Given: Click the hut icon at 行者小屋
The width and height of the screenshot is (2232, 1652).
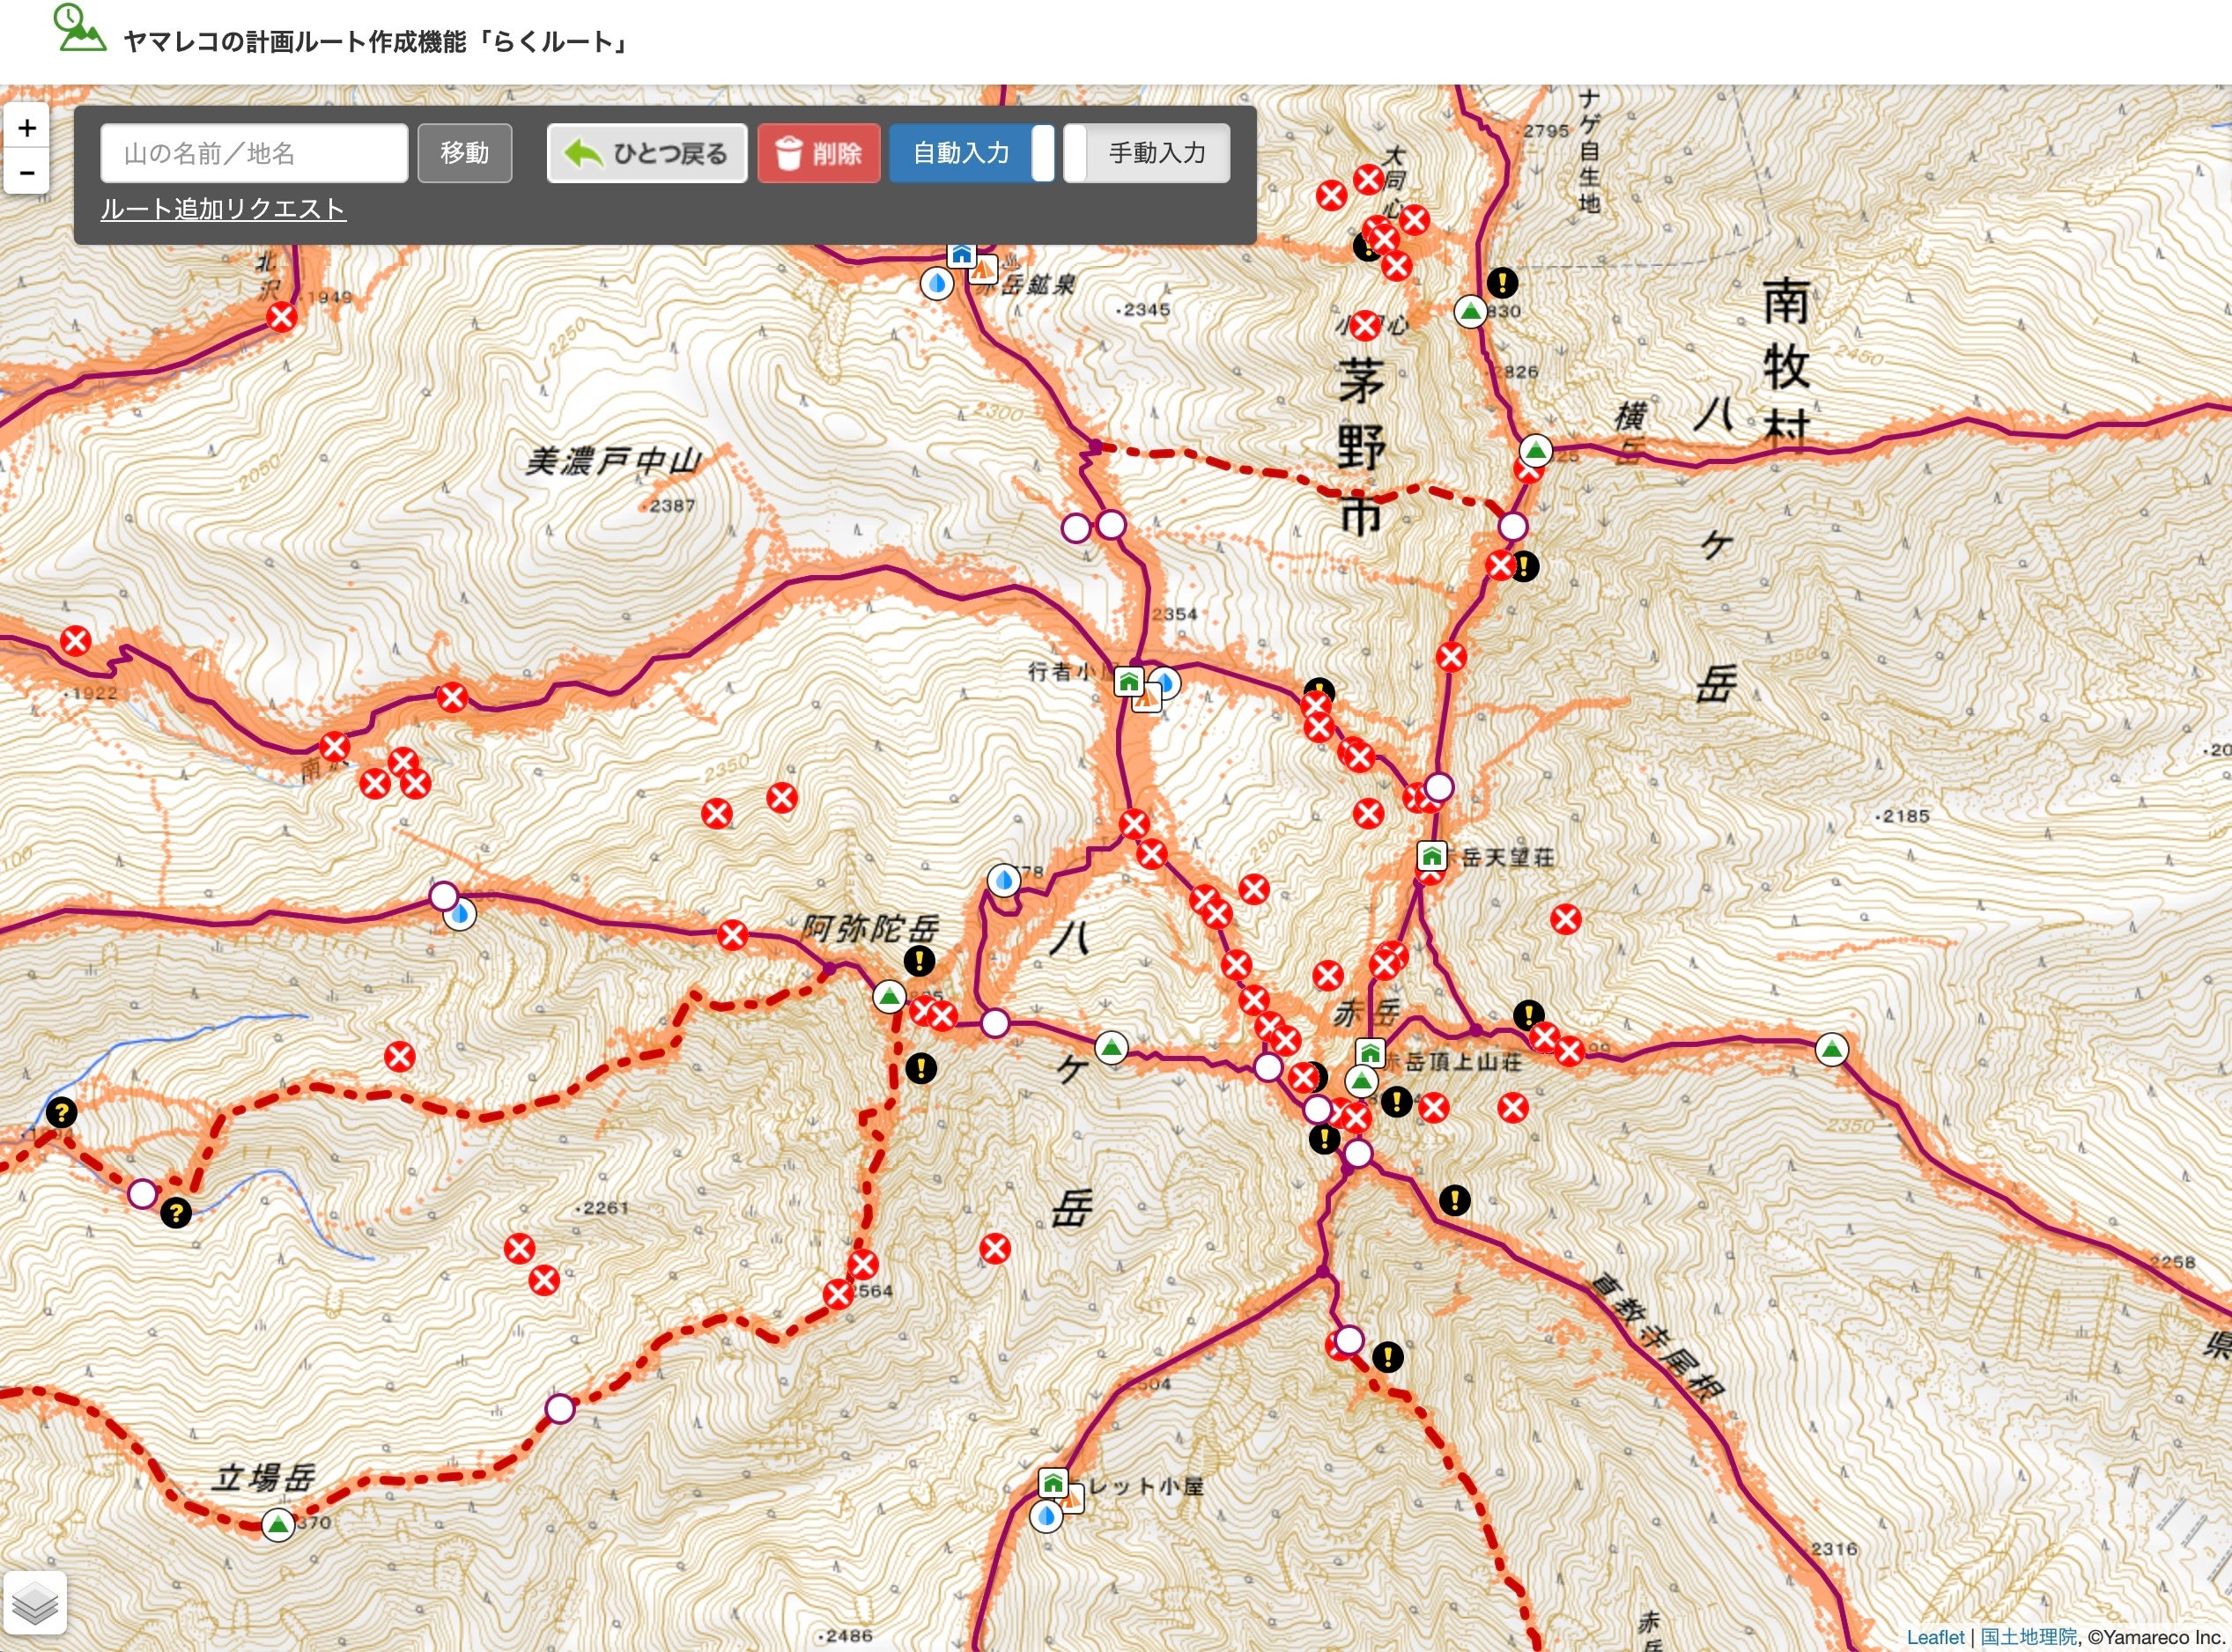Looking at the screenshot, I should click(x=1129, y=682).
